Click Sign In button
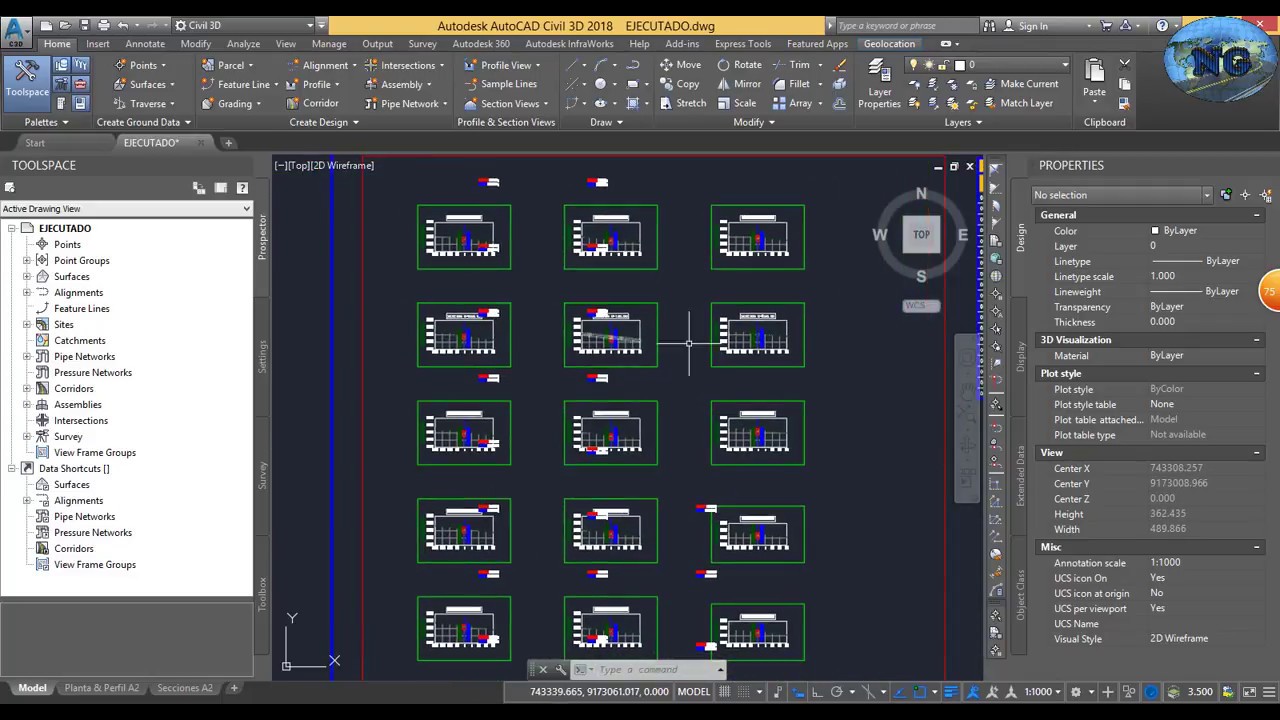 [1024, 25]
